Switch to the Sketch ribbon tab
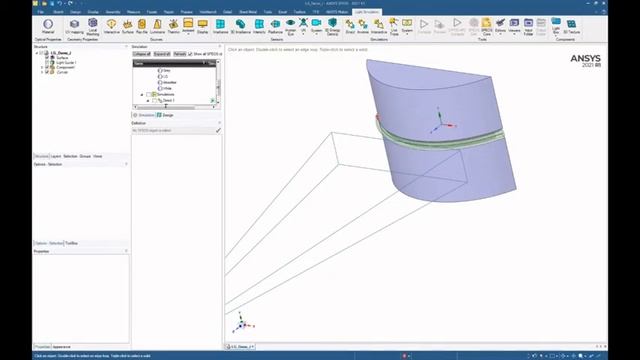This screenshot has height=360, width=640. tap(58, 12)
